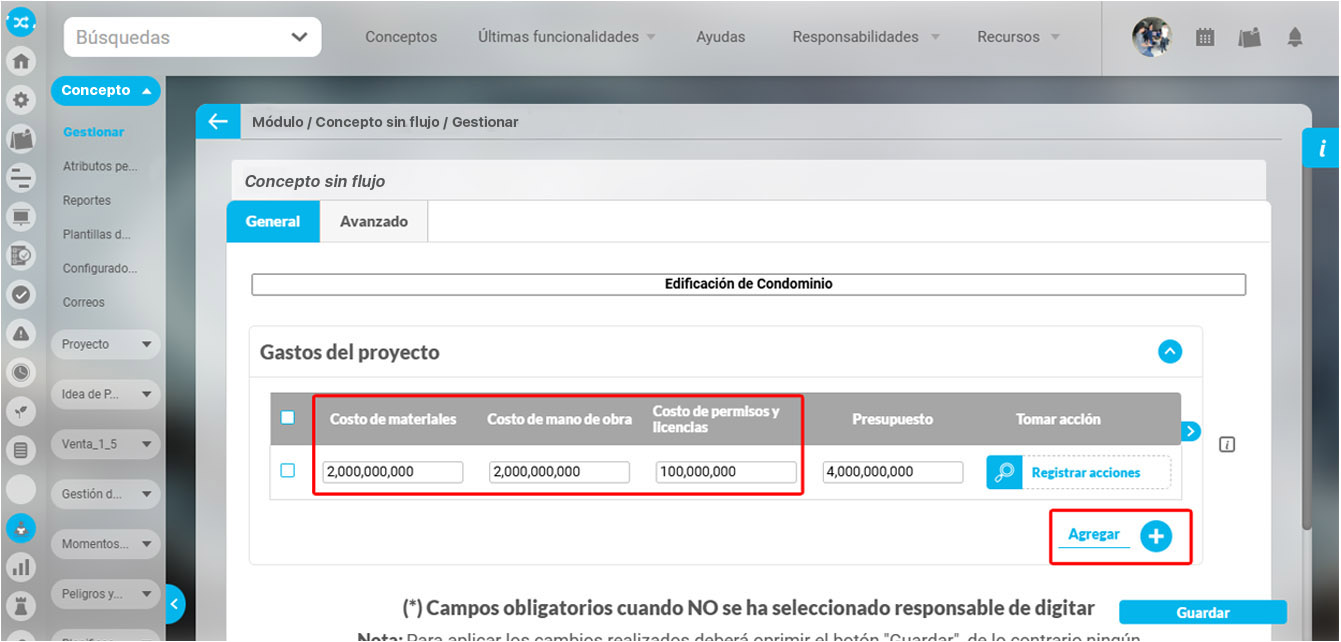This screenshot has height=642, width=1341.
Task: Click the magnifier icon beside Registrar acciones
Action: point(1004,472)
